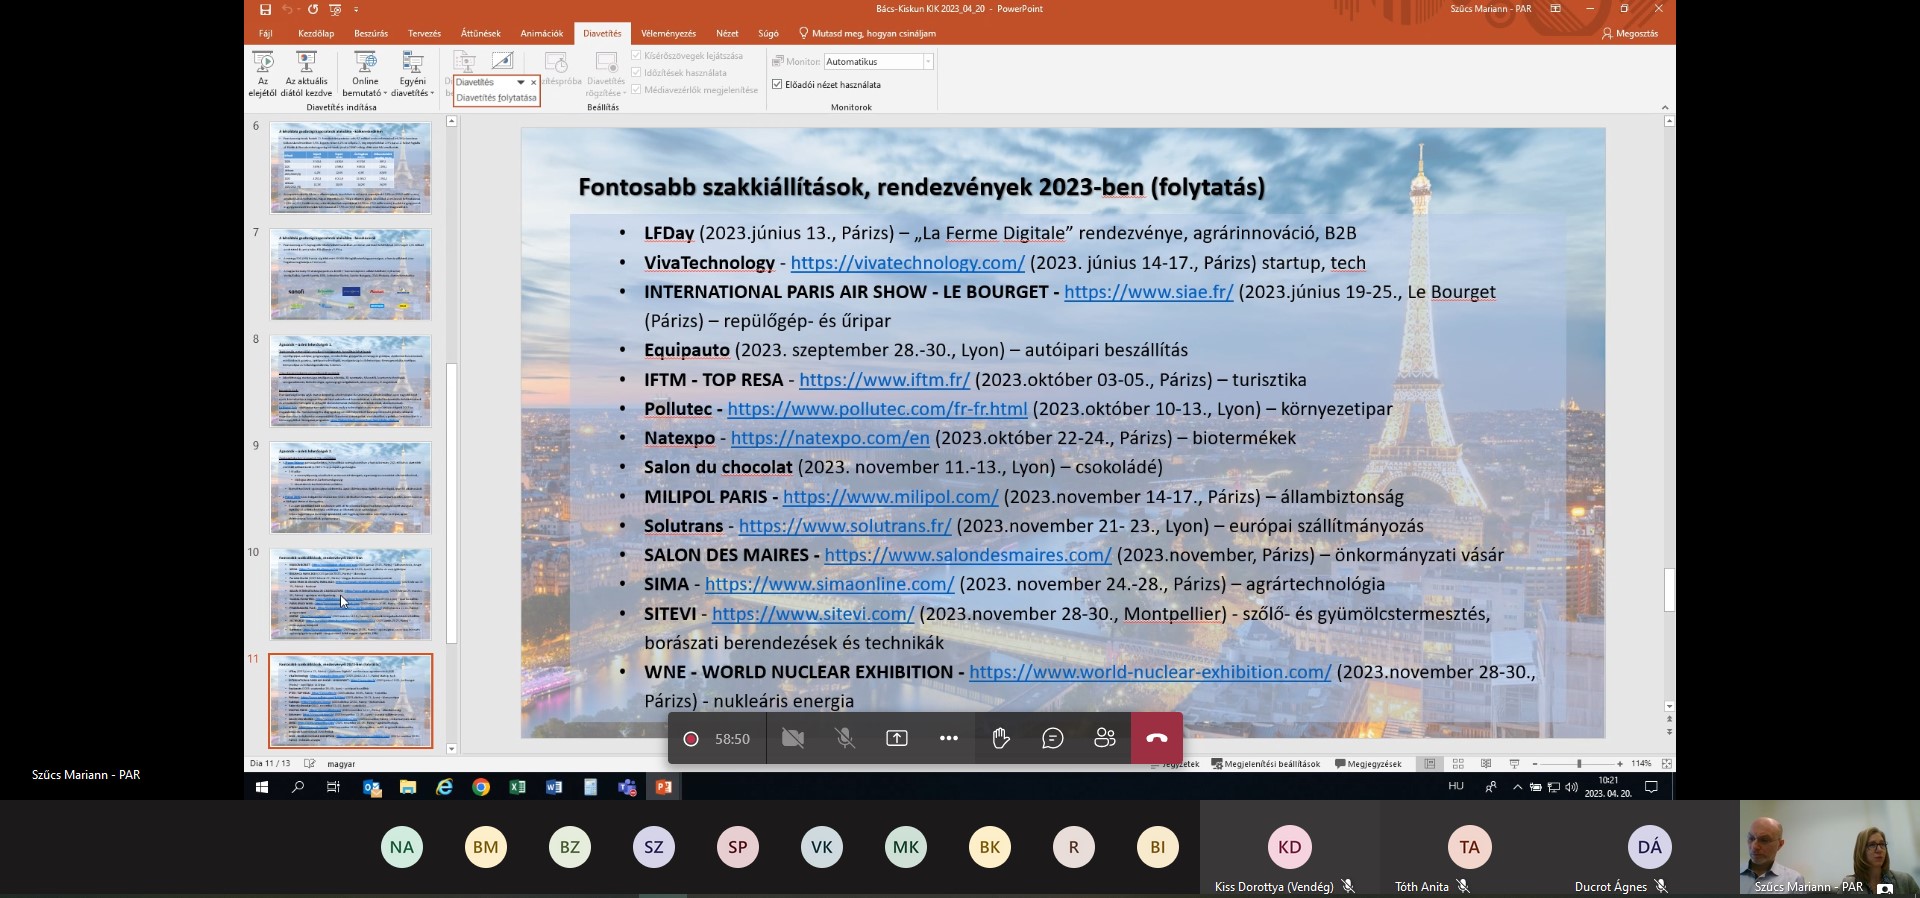Toggle the microphone mute in meeting controls
This screenshot has height=898, width=1920.
click(x=845, y=739)
